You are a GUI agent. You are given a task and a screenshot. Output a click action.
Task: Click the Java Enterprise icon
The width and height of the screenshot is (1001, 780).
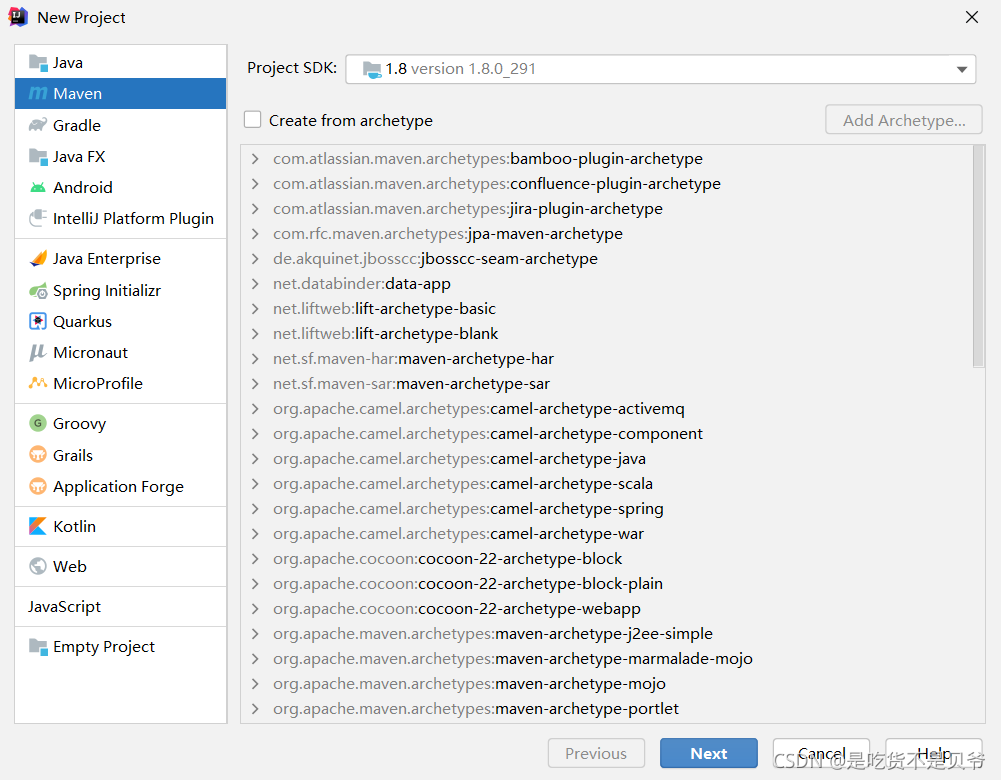pos(38,259)
